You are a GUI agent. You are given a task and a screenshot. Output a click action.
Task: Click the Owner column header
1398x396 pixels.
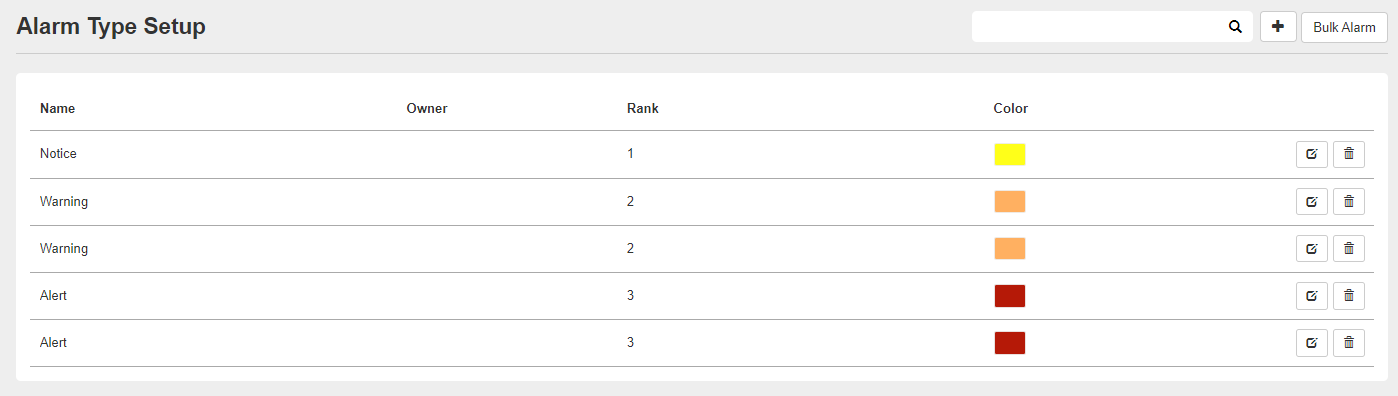coord(426,108)
